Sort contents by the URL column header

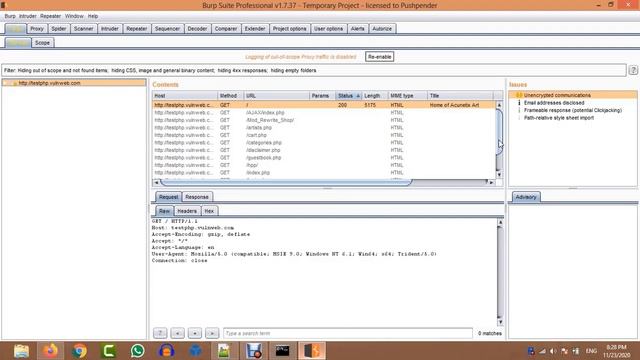(276, 96)
